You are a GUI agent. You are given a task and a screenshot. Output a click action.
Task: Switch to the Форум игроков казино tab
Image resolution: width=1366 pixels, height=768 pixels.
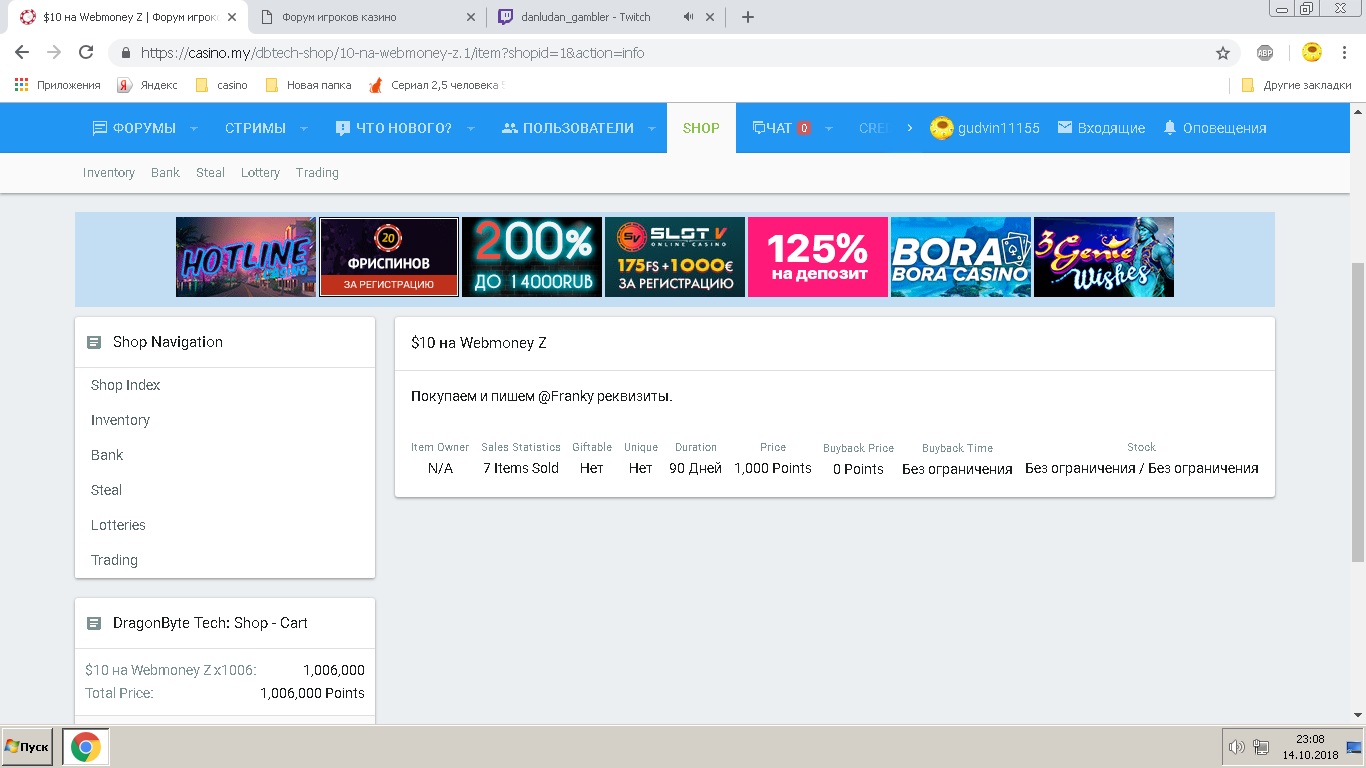coord(365,17)
